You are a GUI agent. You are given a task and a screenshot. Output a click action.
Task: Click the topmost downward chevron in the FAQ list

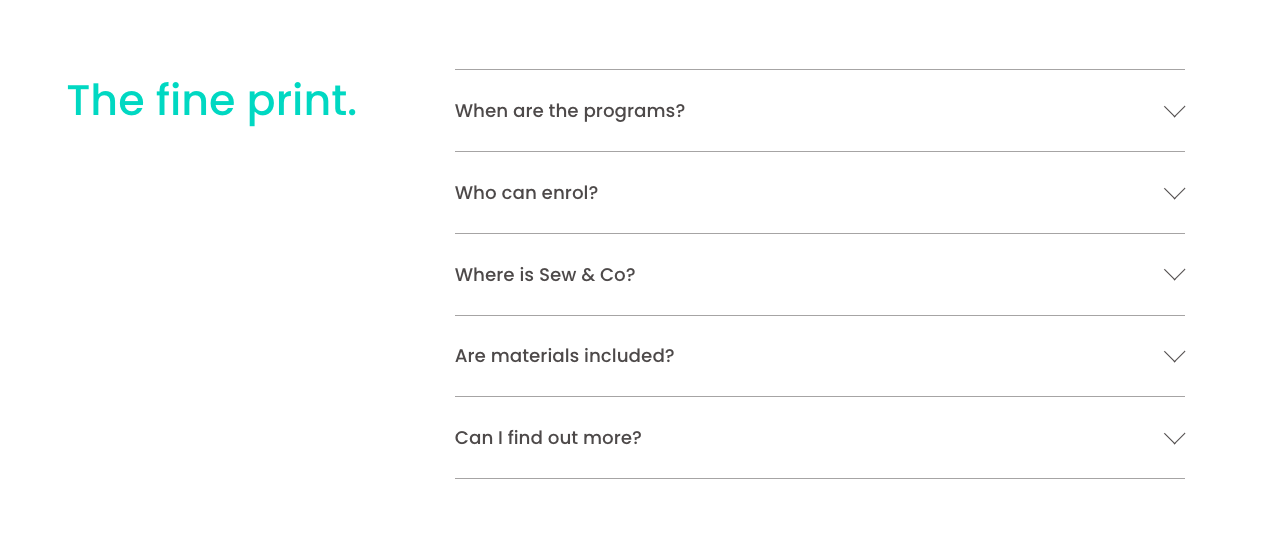[1174, 111]
